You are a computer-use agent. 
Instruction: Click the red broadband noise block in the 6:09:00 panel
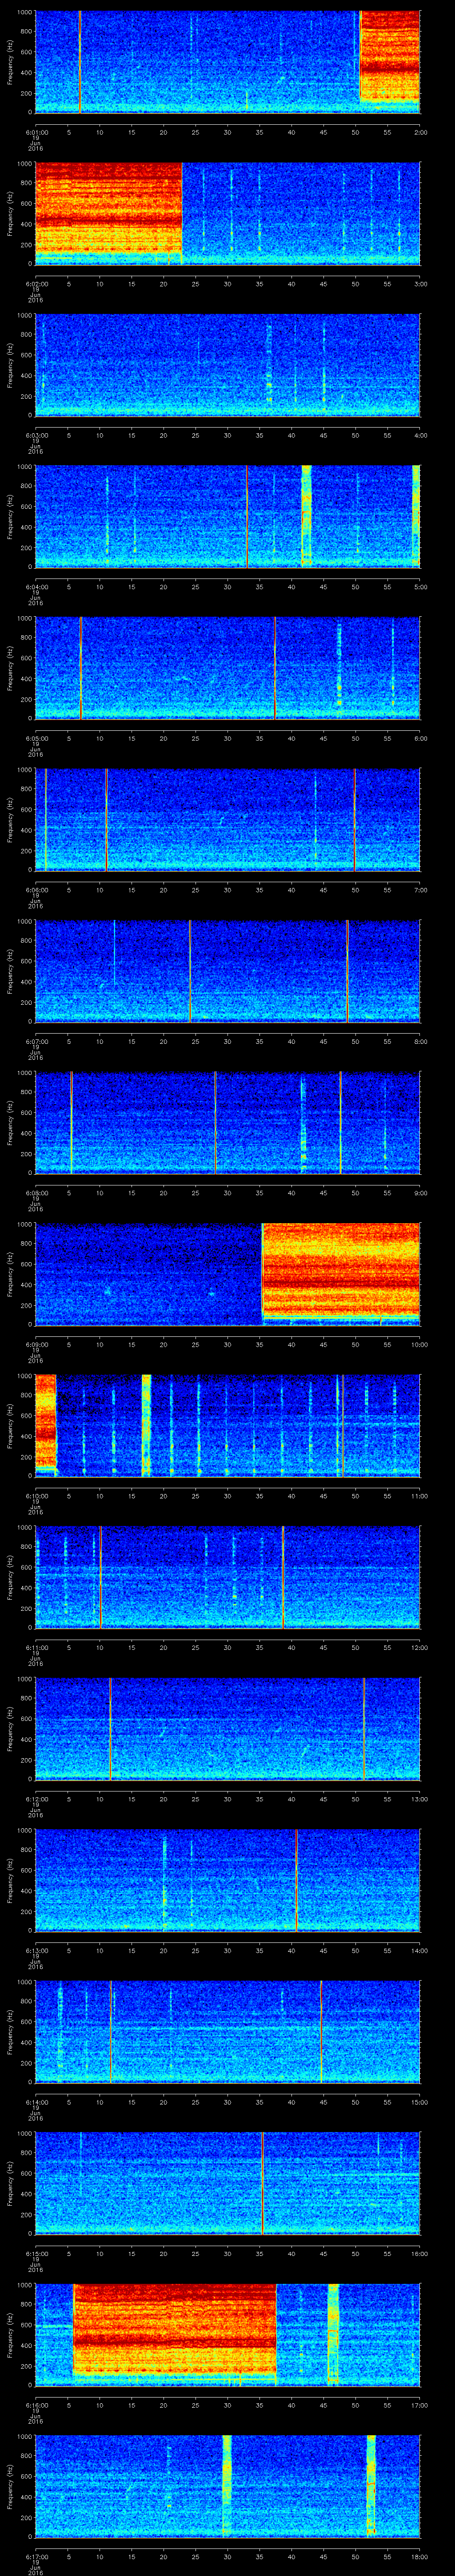pyautogui.click(x=341, y=1268)
